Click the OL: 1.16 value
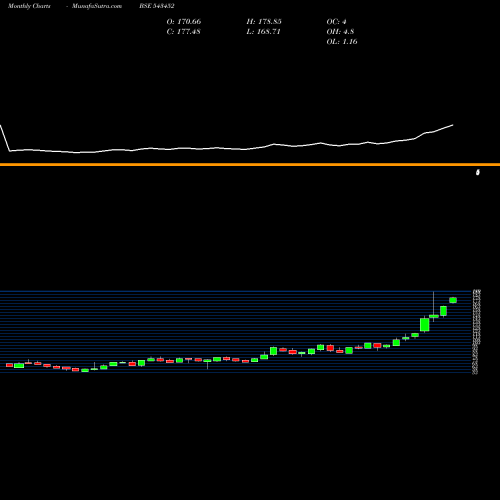Screen dimensions: 500x500 pyautogui.click(x=342, y=42)
